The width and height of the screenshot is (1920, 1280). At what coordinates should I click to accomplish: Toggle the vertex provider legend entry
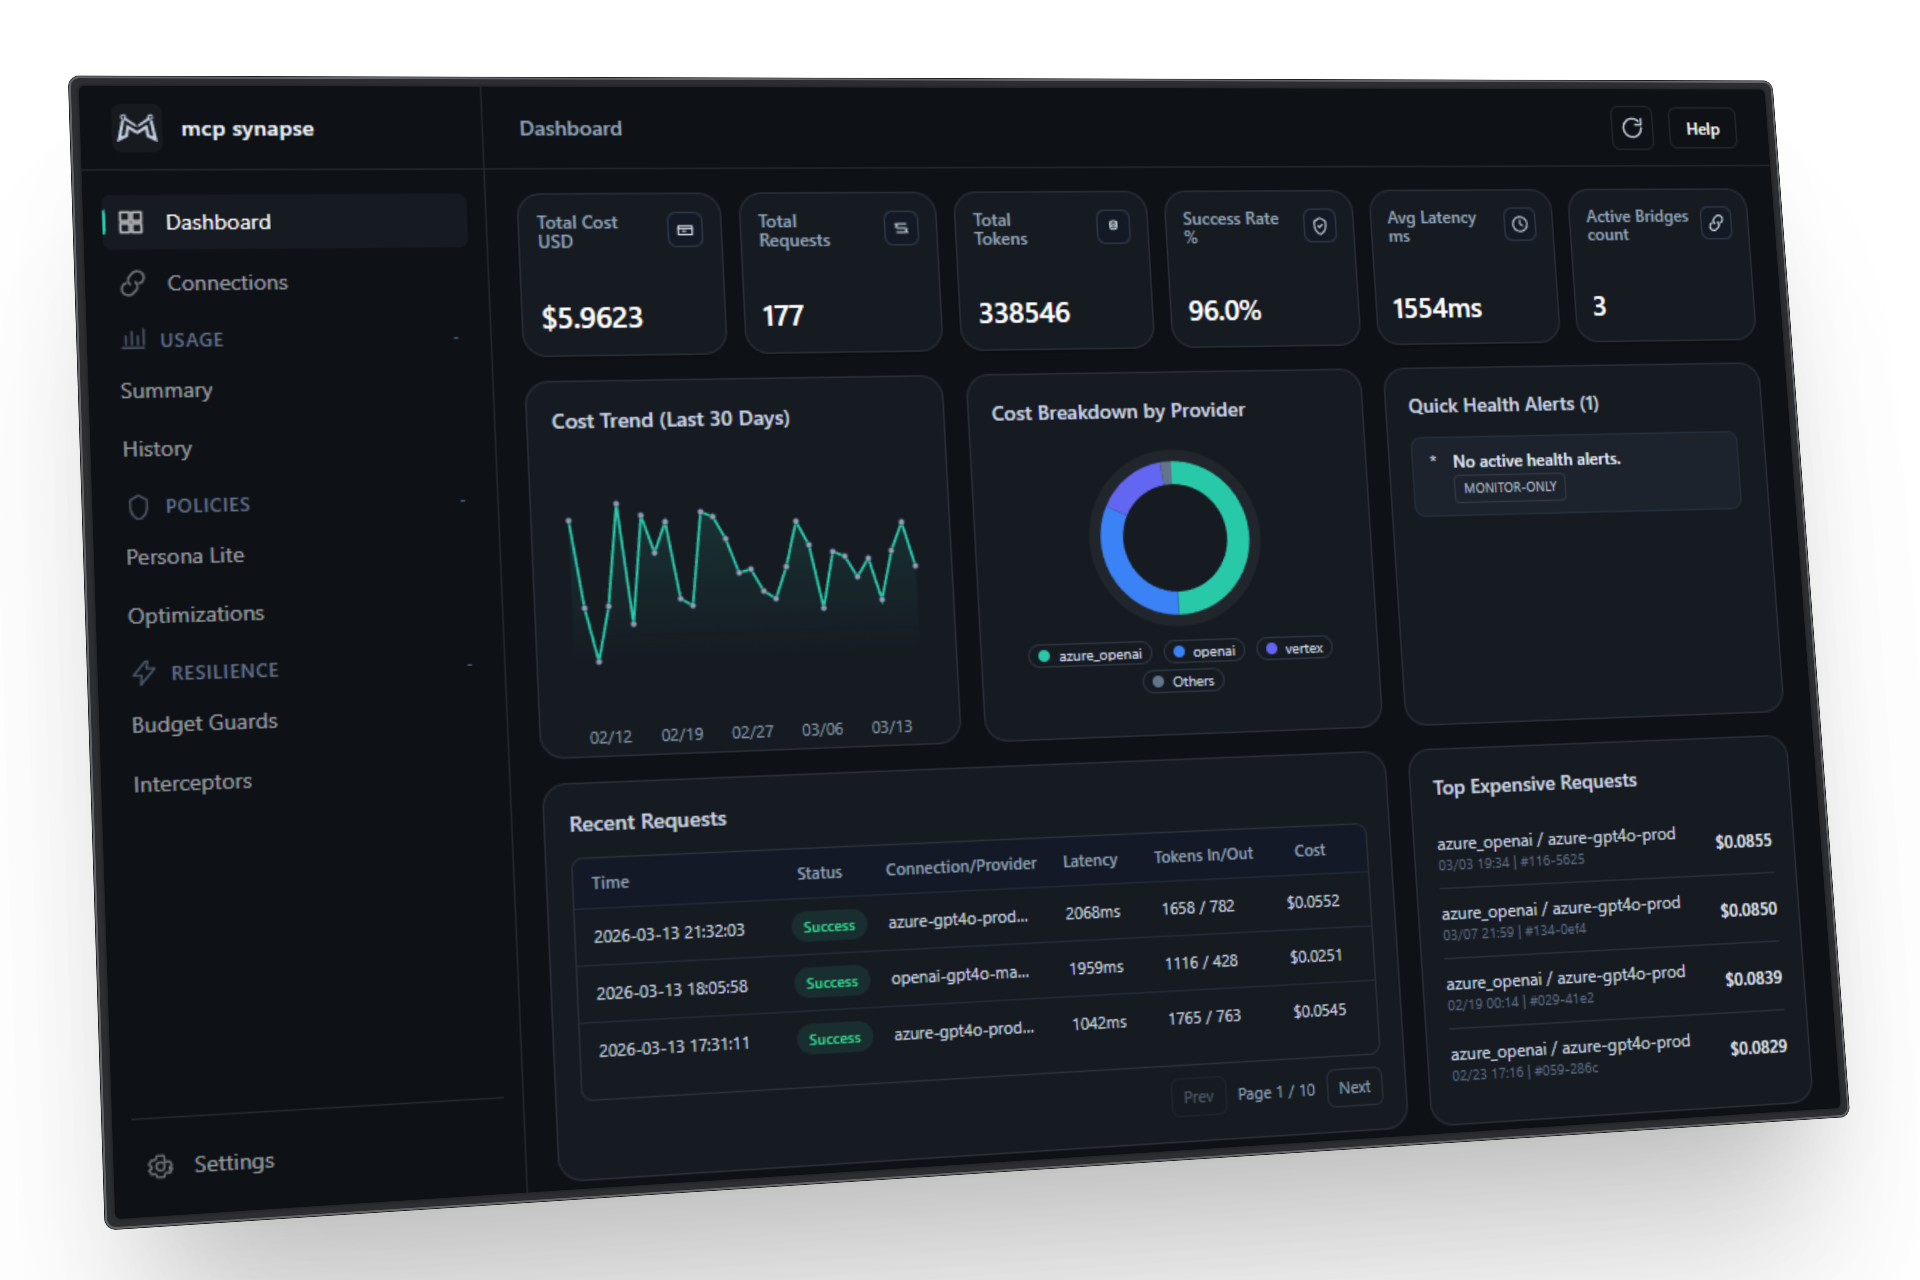pyautogui.click(x=1294, y=648)
